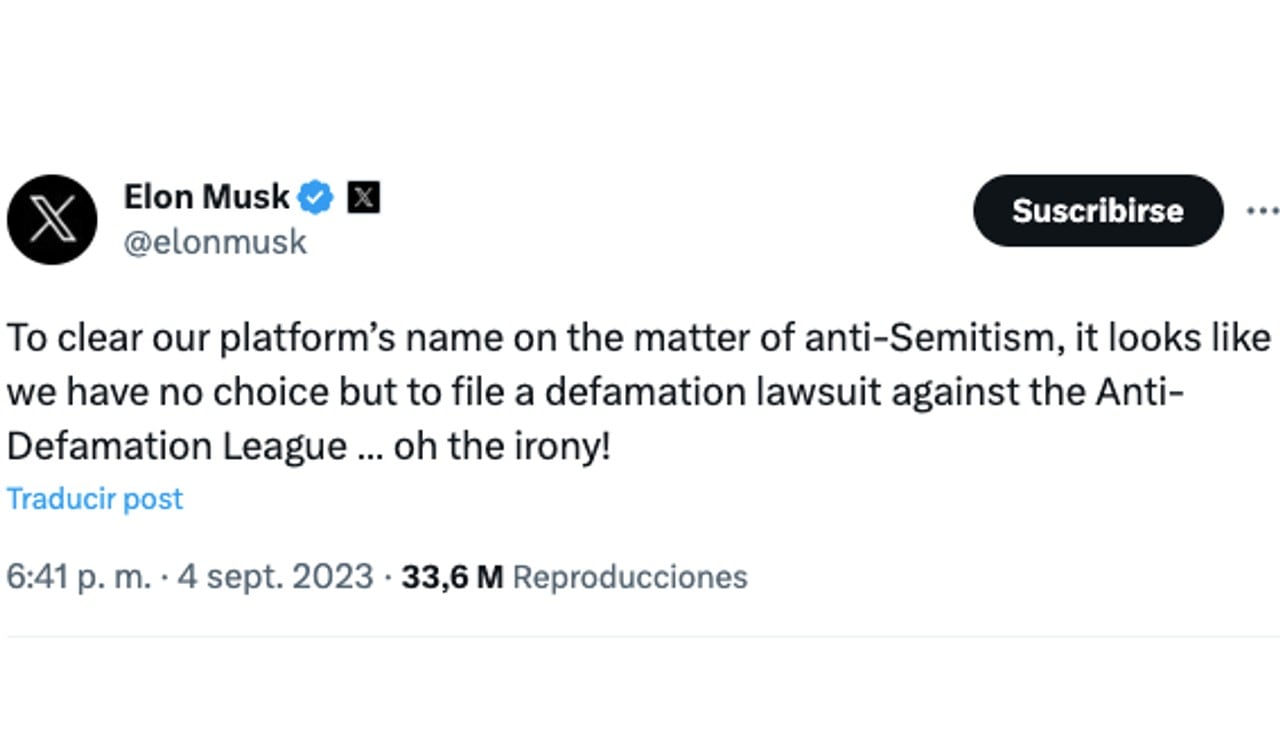Click the bold "33,6 M" view count
Viewport: 1280px width, 750px height.
coord(450,577)
